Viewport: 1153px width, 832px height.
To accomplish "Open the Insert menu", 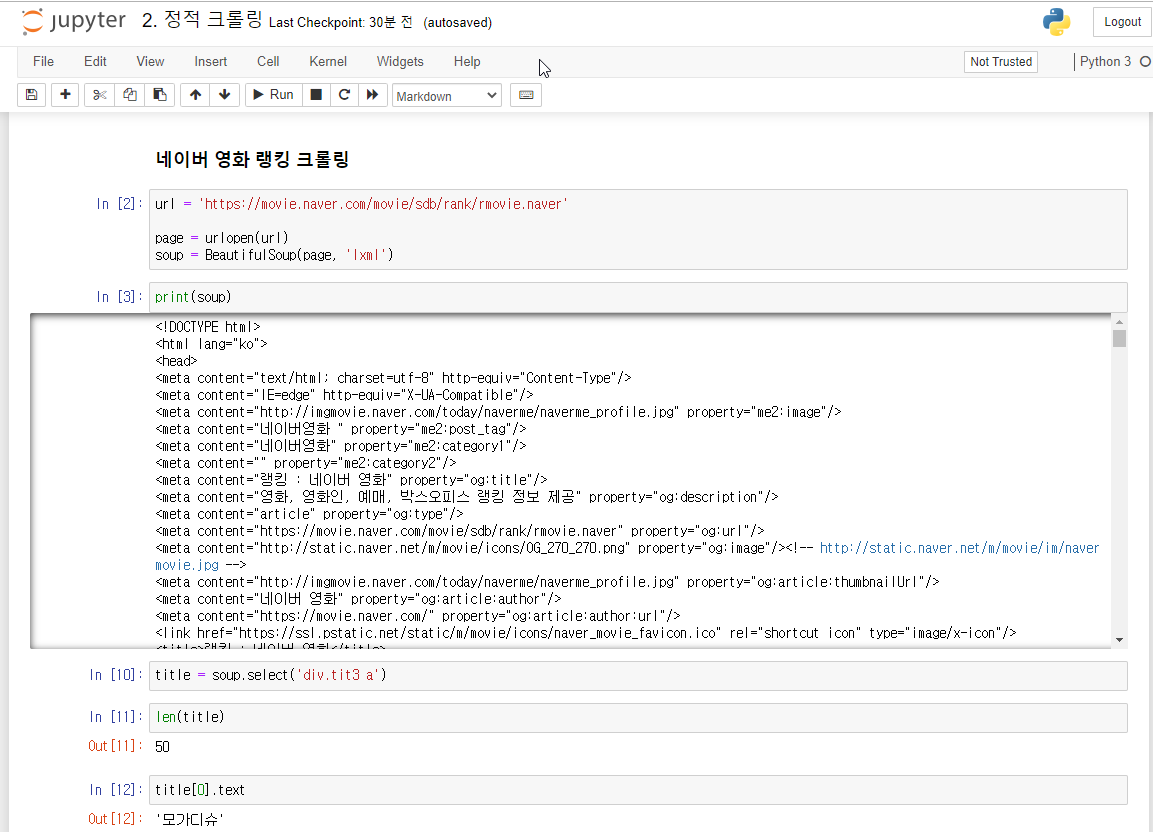I will 210,62.
